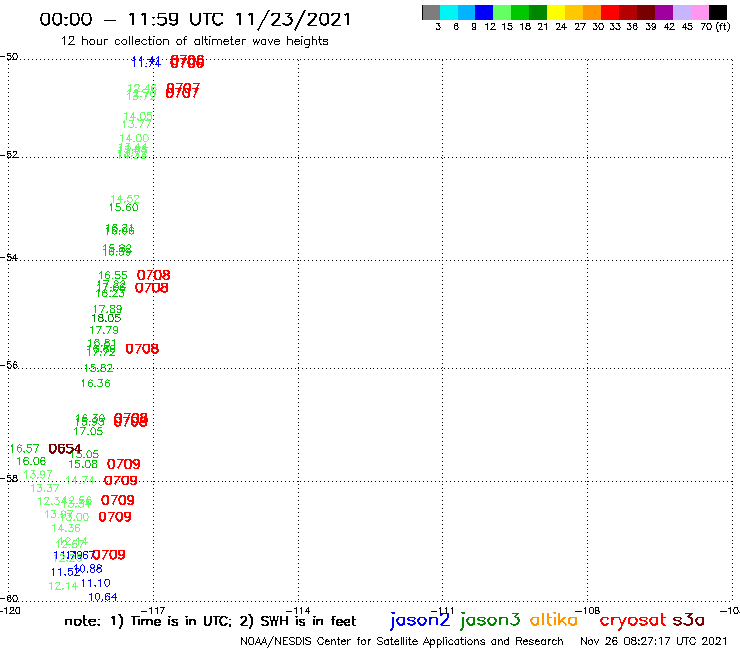Image resolution: width=740 pixels, height=650 pixels.
Task: Click the timestamp 'Nov 26 08:27:17 UTC 2021'
Action: point(654,642)
